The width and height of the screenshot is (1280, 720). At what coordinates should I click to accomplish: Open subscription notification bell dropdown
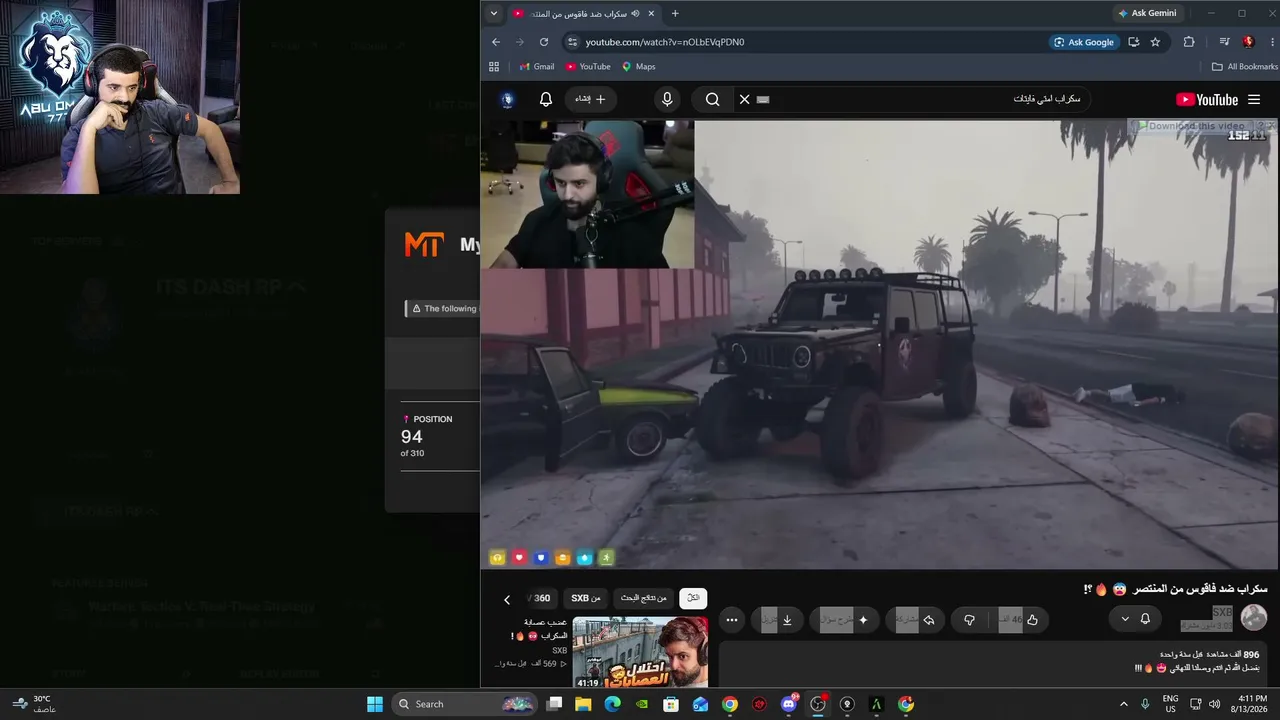(1135, 619)
